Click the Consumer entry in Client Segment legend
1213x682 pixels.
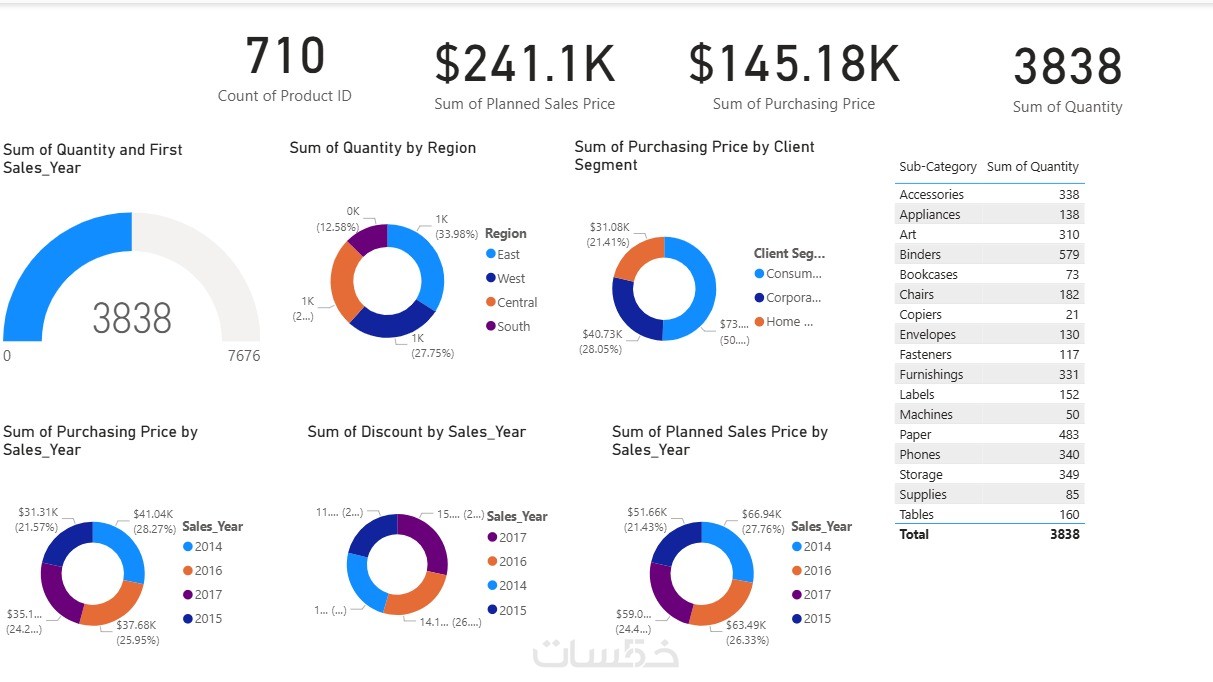pos(793,274)
